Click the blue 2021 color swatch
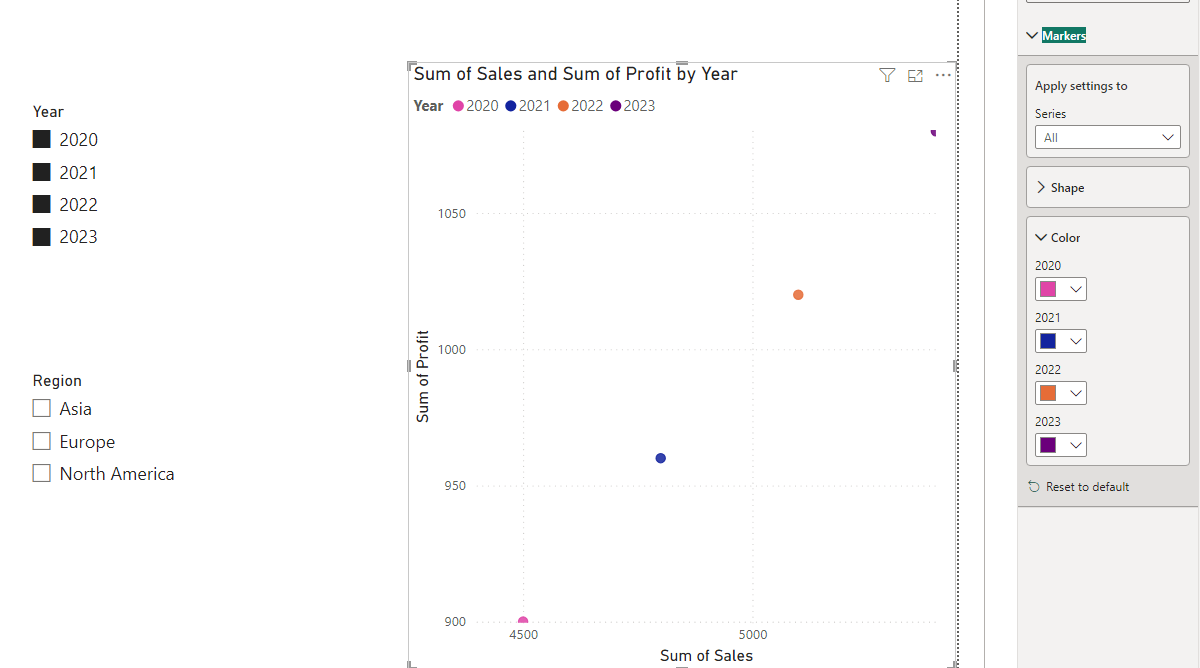 coord(1048,341)
